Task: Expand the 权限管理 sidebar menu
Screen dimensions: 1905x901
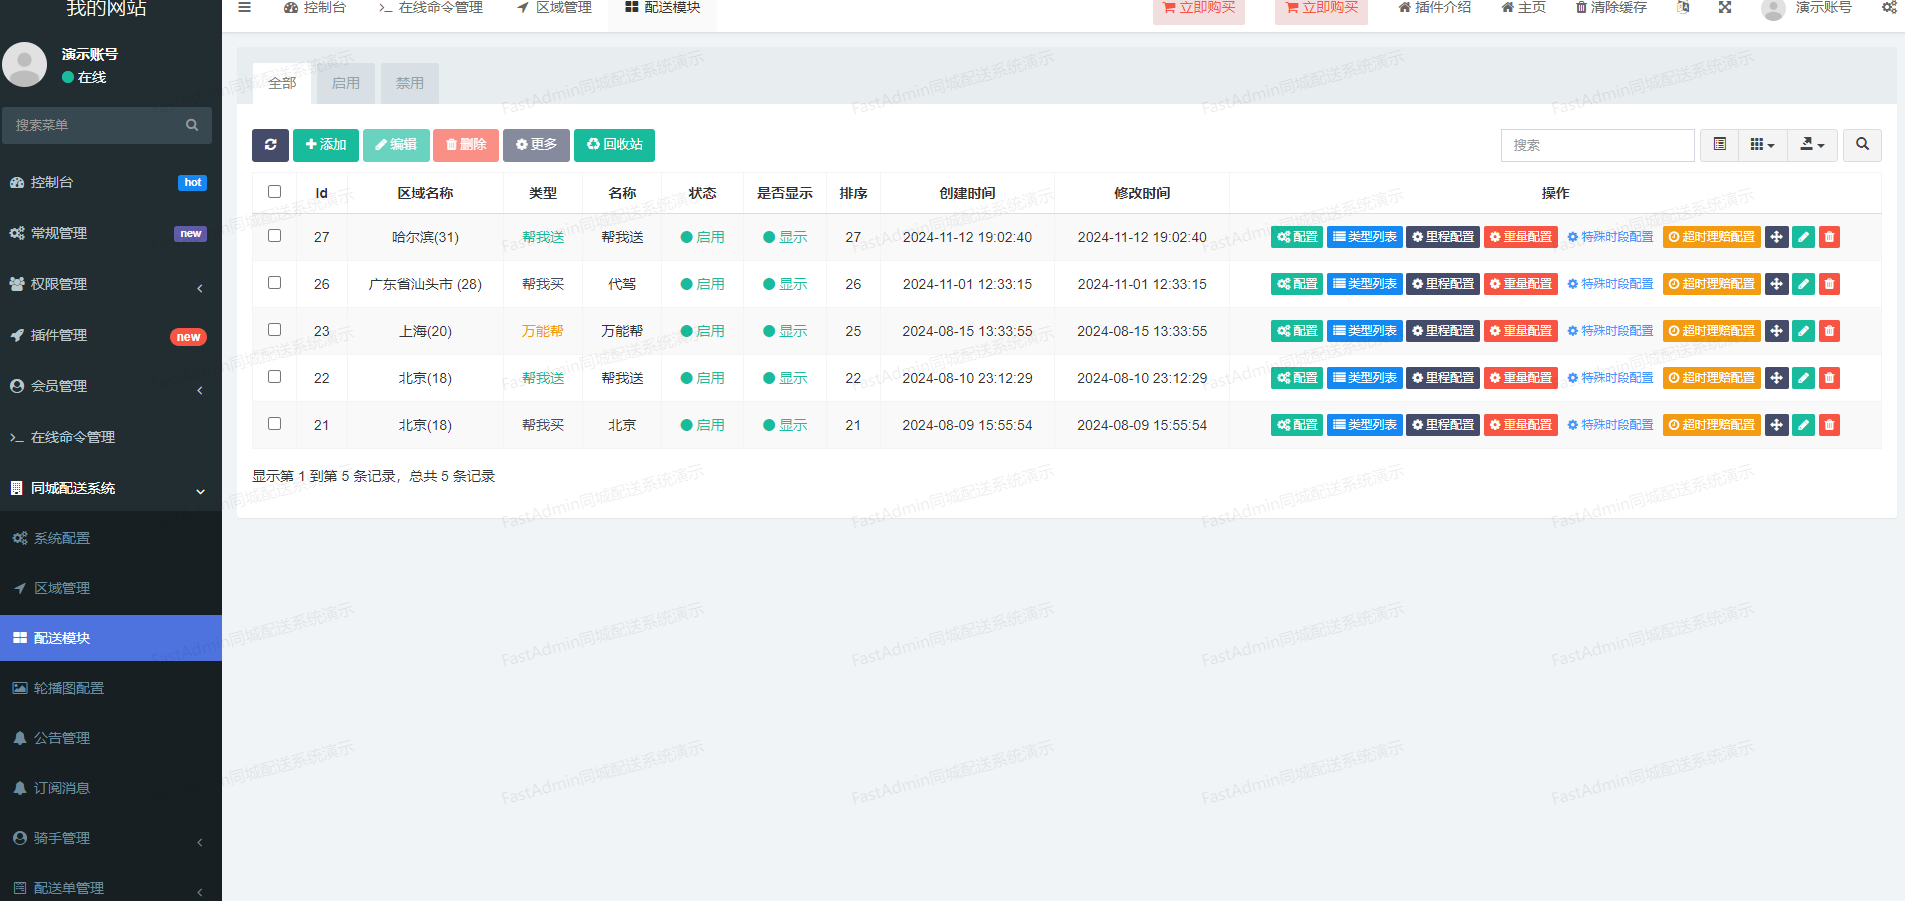Action: pyautogui.click(x=110, y=284)
